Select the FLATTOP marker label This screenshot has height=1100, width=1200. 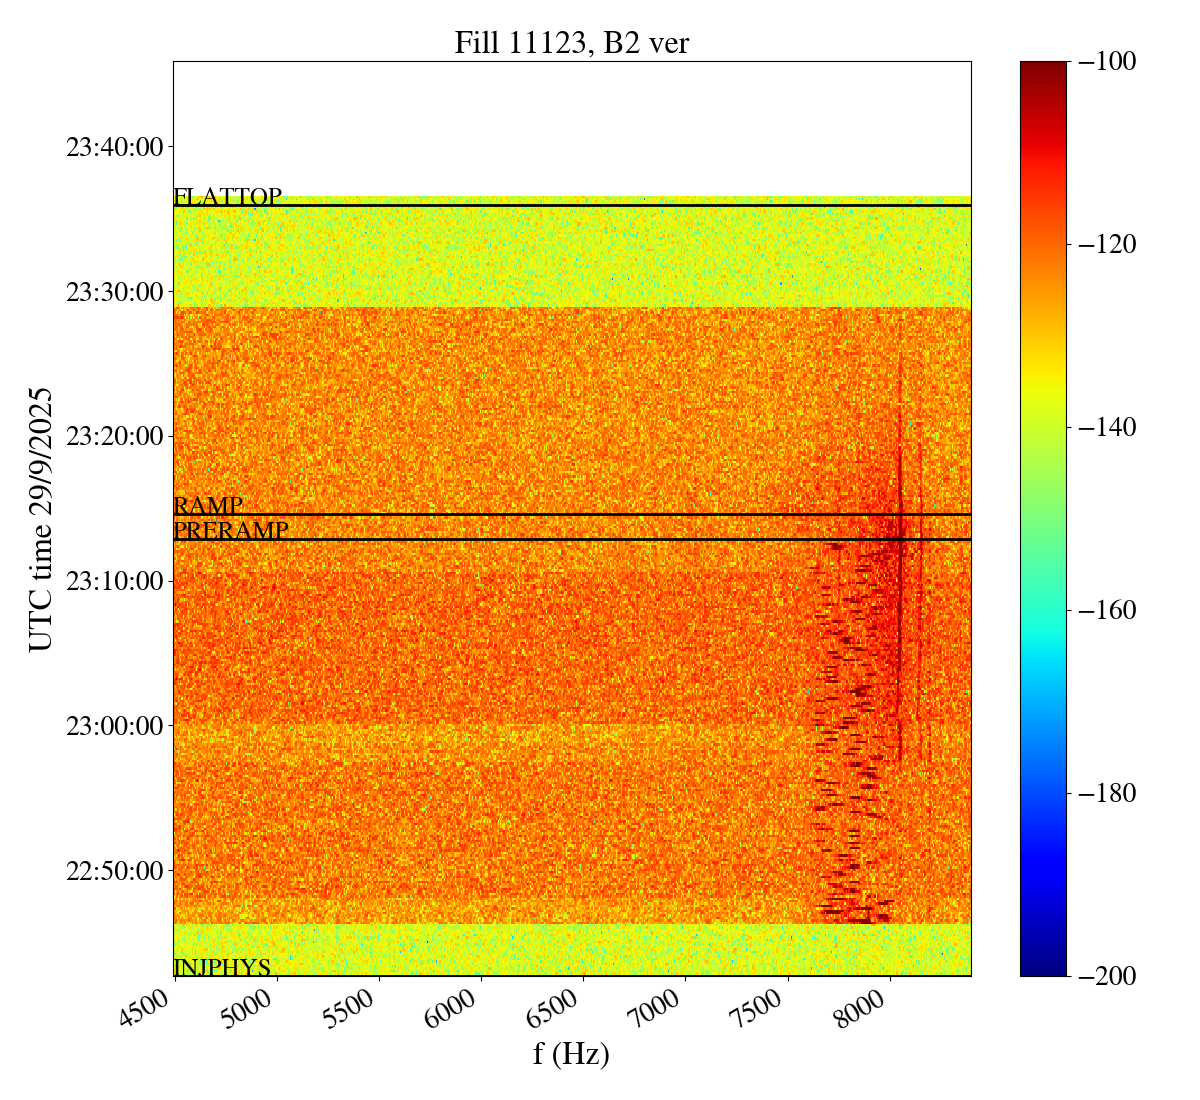tap(228, 197)
